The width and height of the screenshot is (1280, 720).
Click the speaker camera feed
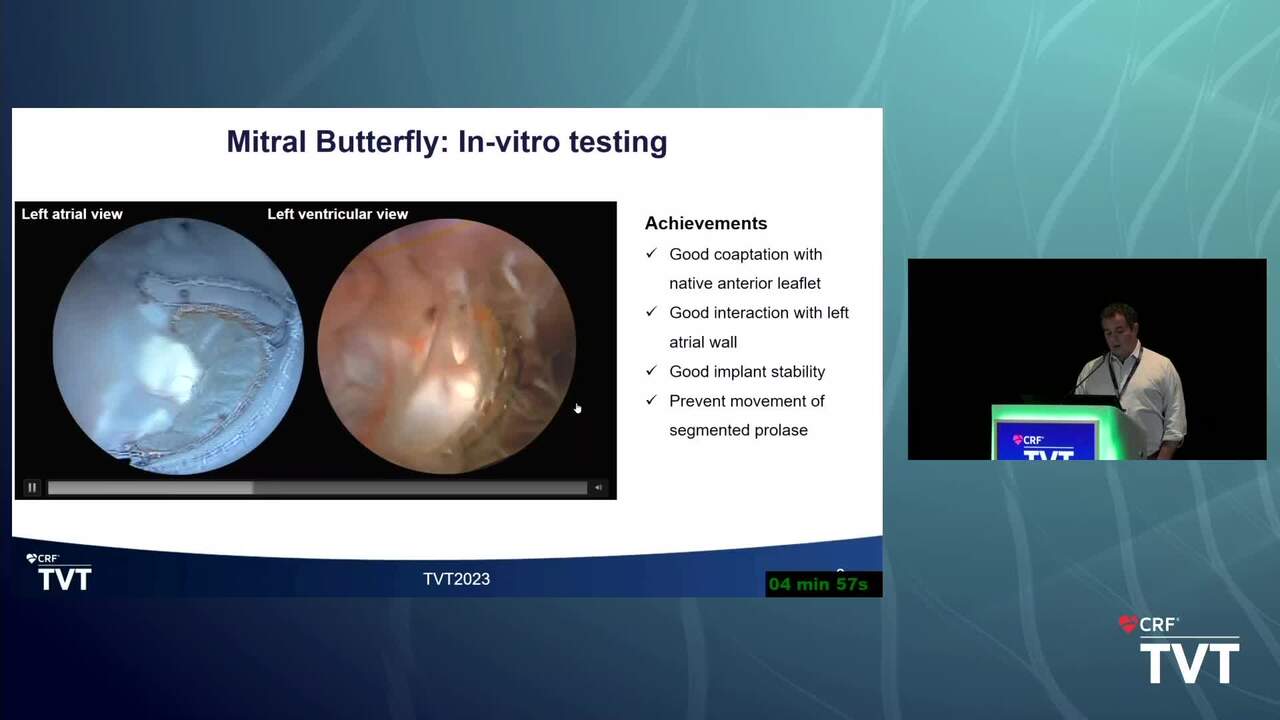click(1087, 360)
